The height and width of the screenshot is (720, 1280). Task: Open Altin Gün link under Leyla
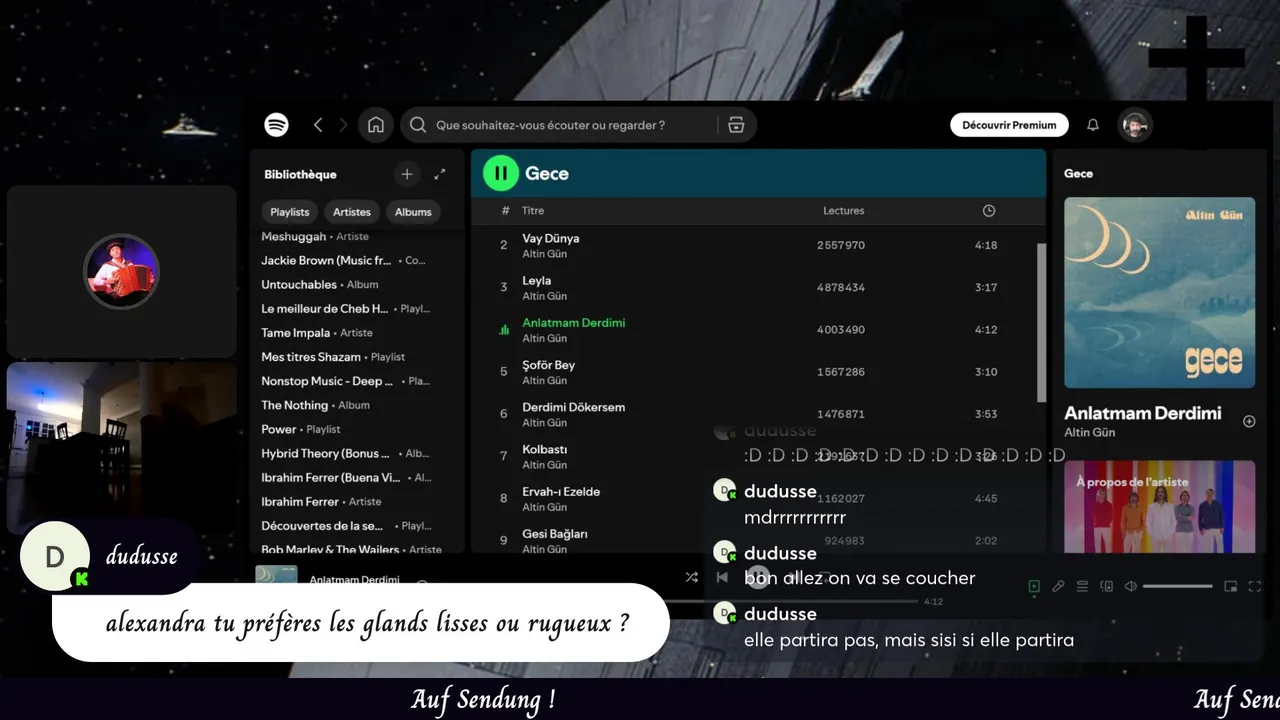pos(544,296)
